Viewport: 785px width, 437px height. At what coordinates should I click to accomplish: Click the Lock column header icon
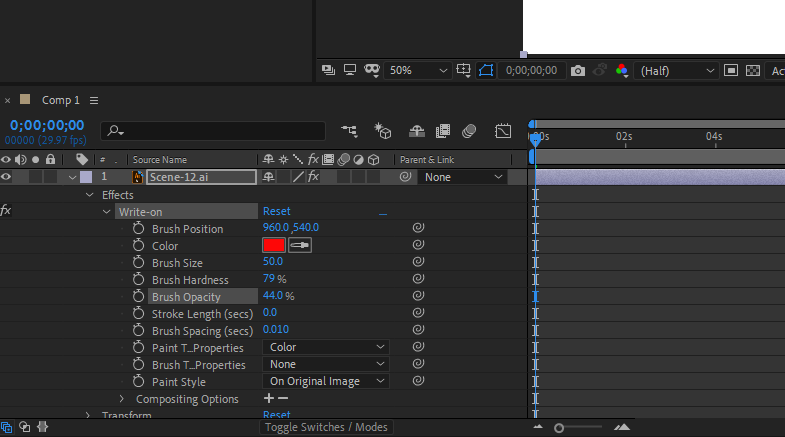[x=50, y=159]
